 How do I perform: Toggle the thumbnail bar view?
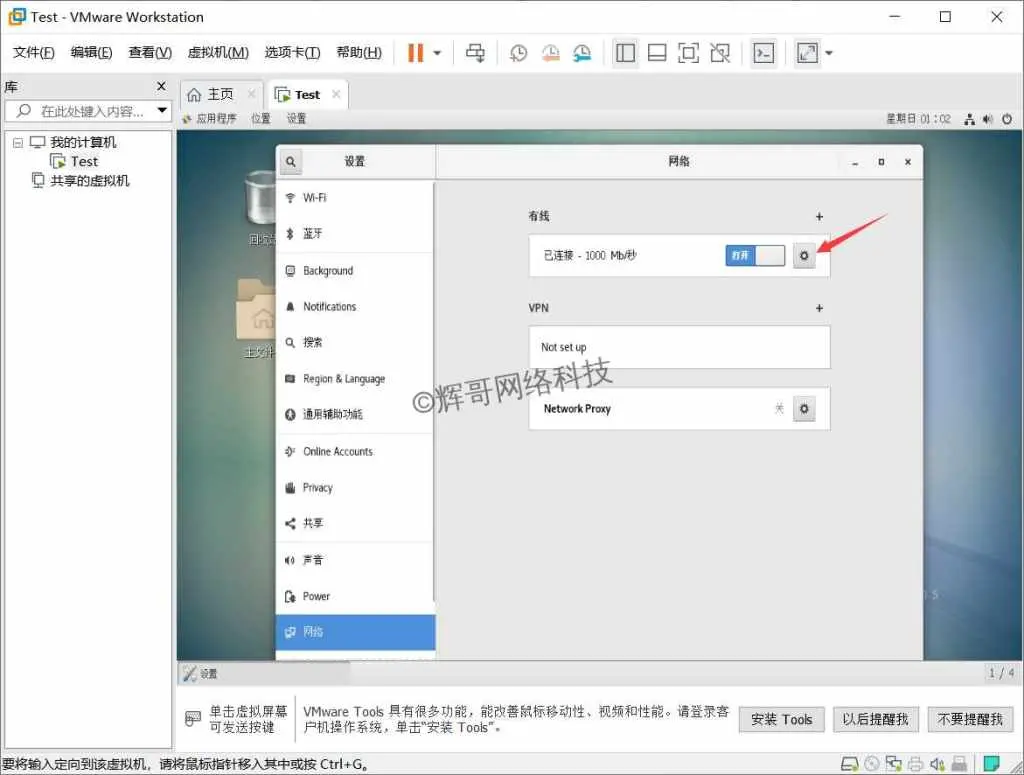point(657,53)
